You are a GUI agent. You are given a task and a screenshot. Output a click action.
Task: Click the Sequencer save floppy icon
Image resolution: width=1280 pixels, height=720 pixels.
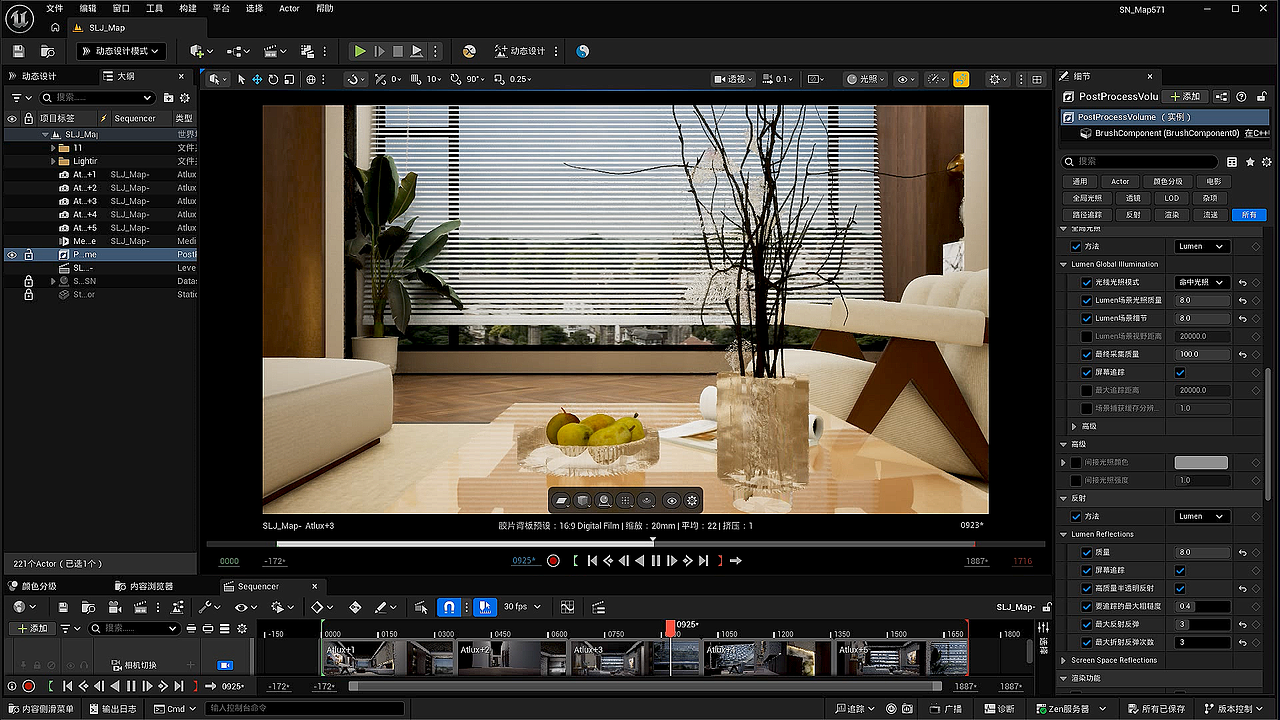click(x=63, y=607)
